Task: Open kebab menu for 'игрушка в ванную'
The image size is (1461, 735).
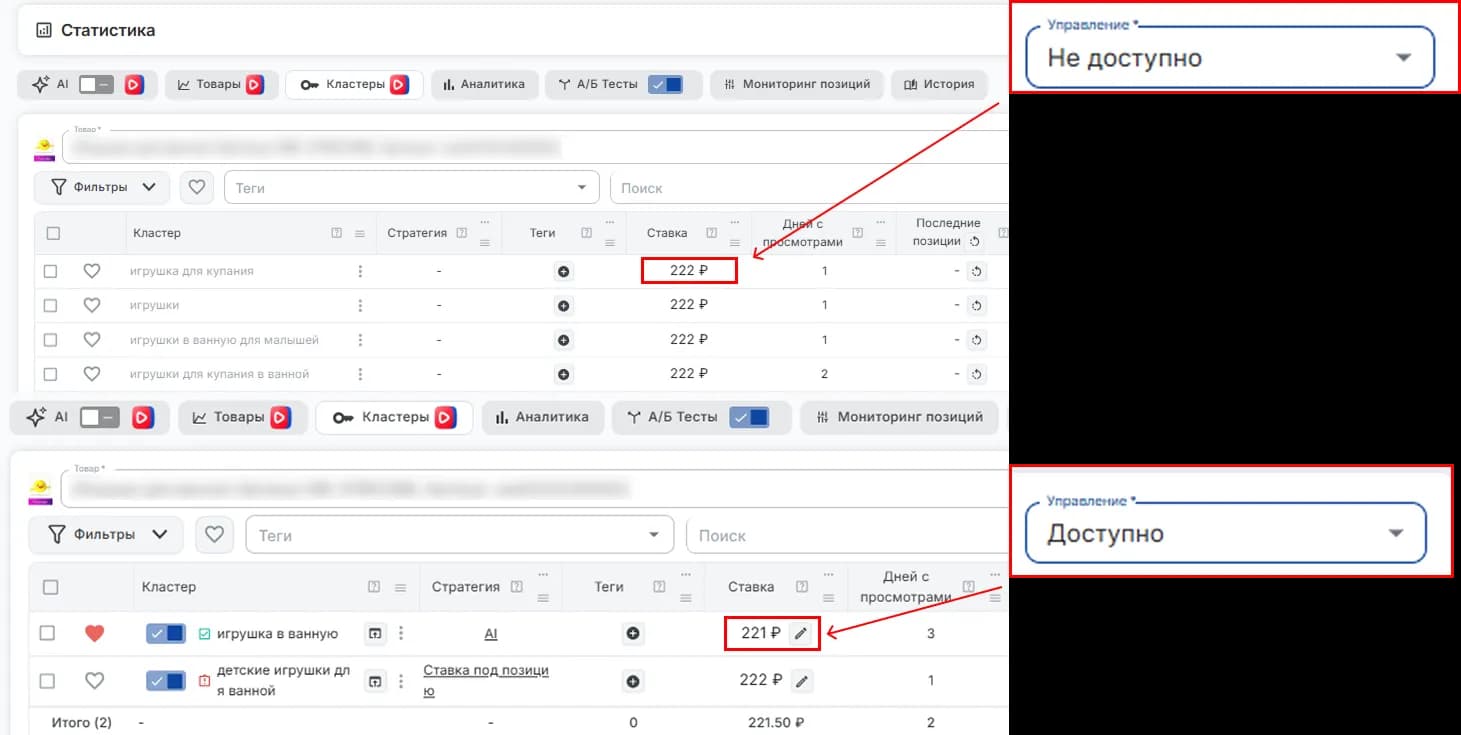Action: (x=401, y=633)
